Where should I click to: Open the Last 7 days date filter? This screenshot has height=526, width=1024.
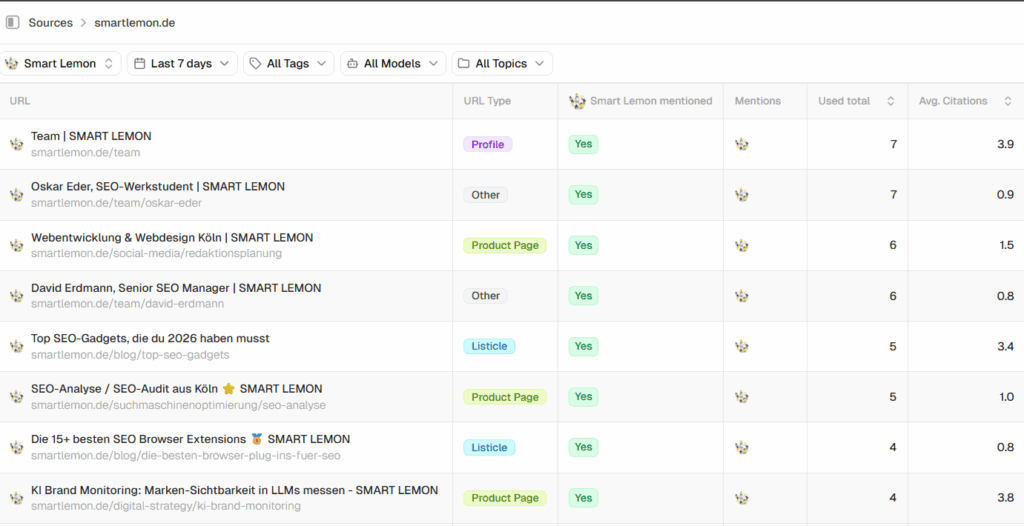182,63
